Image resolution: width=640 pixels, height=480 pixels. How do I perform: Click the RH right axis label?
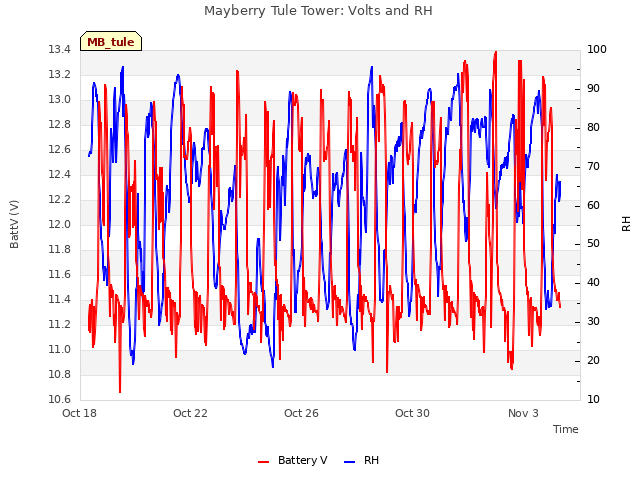click(626, 224)
